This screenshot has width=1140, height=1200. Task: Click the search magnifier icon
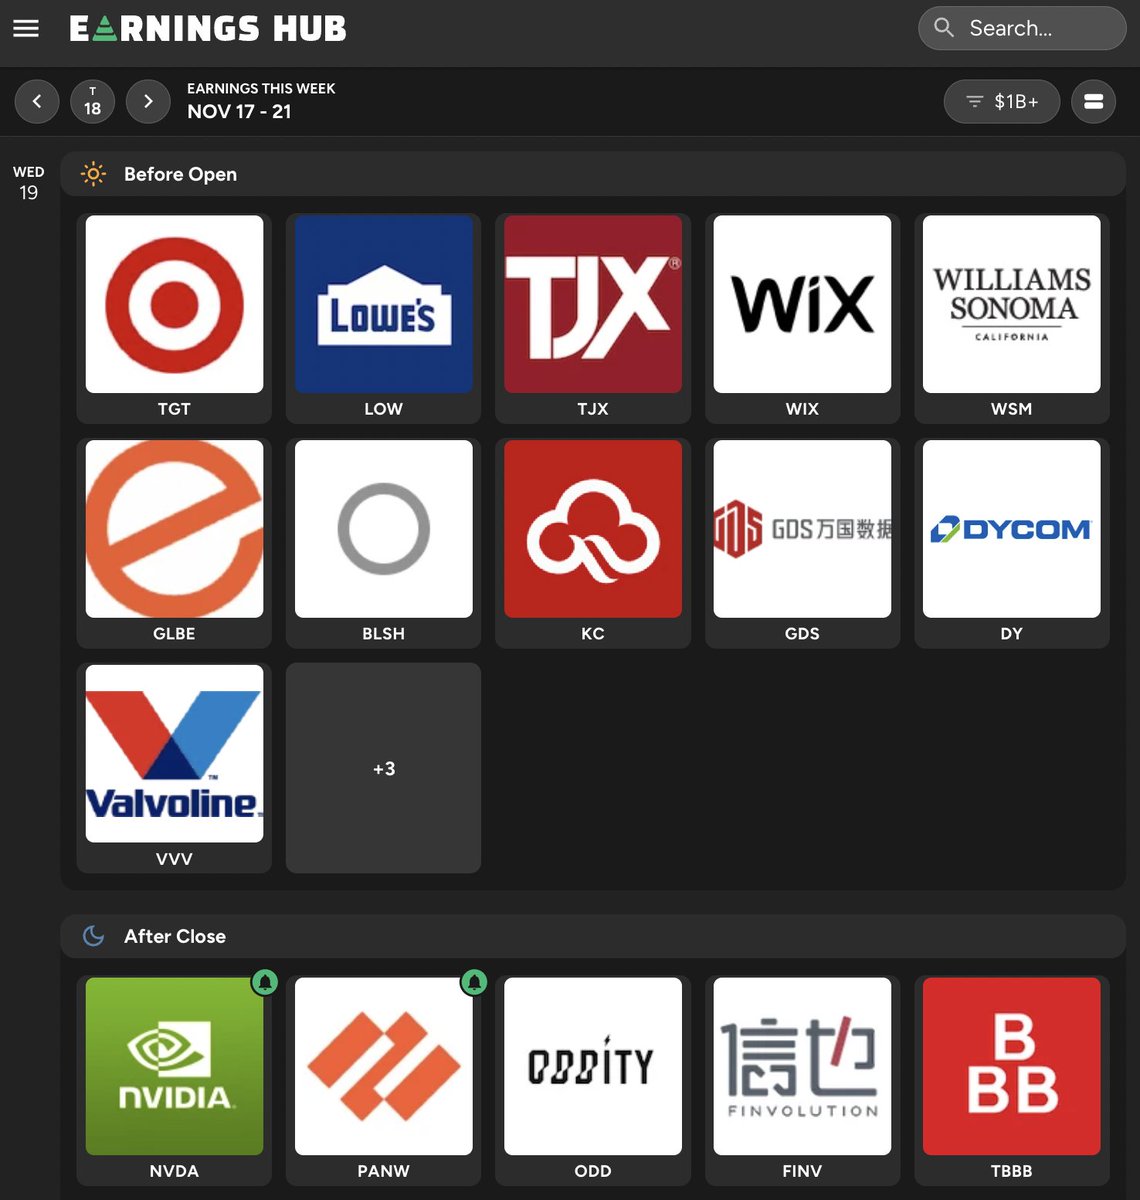944,28
